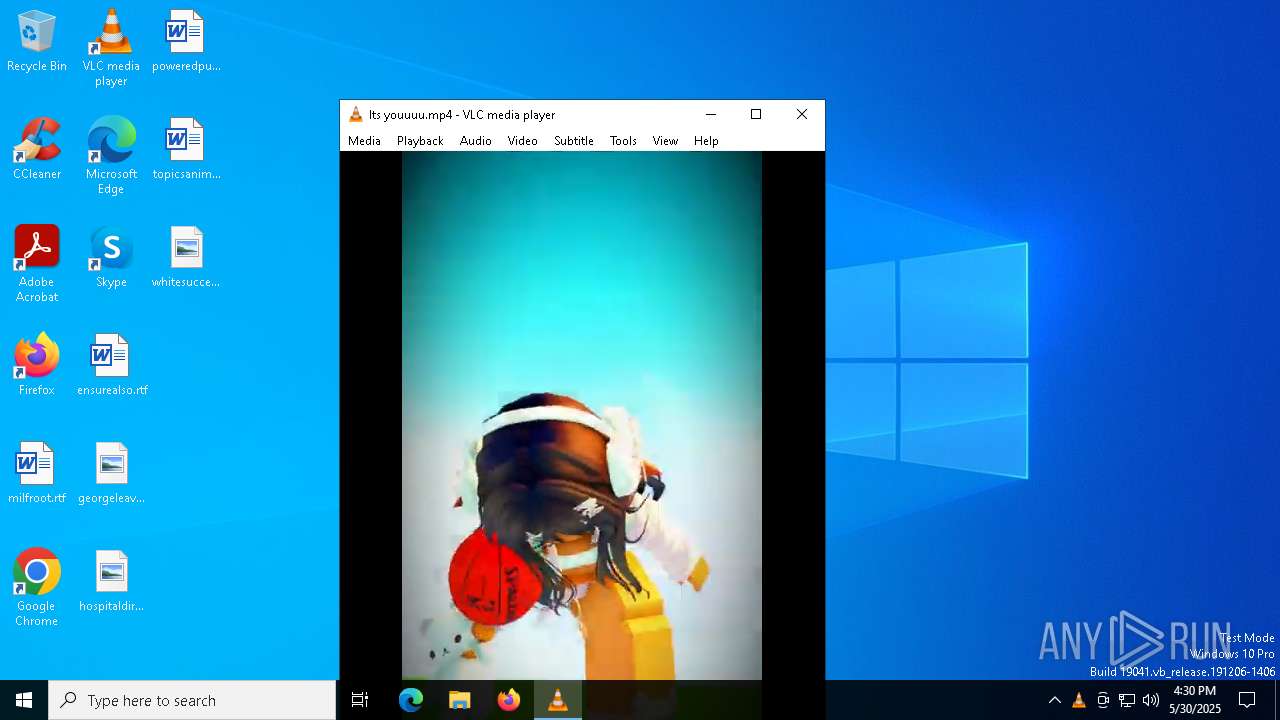Screen dimensions: 1280x720
Task: Open the Audio menu in VLC
Action: 476,141
